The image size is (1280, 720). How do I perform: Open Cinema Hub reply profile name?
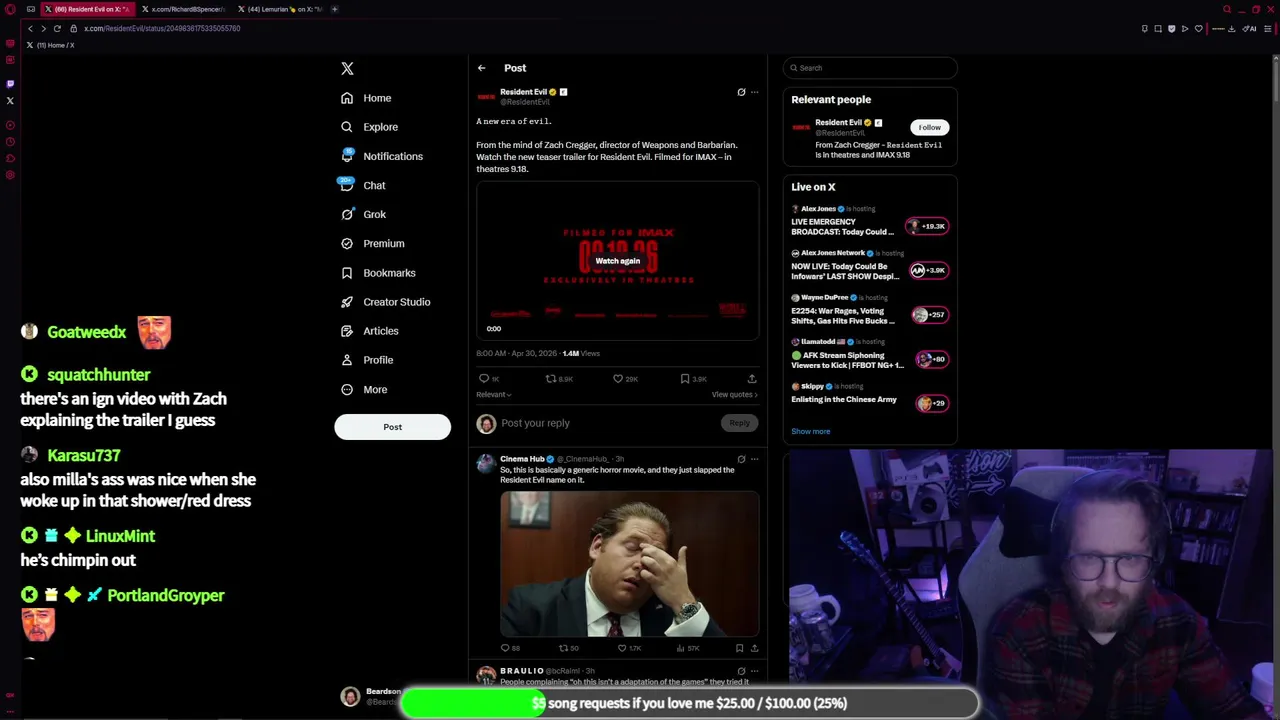522,459
